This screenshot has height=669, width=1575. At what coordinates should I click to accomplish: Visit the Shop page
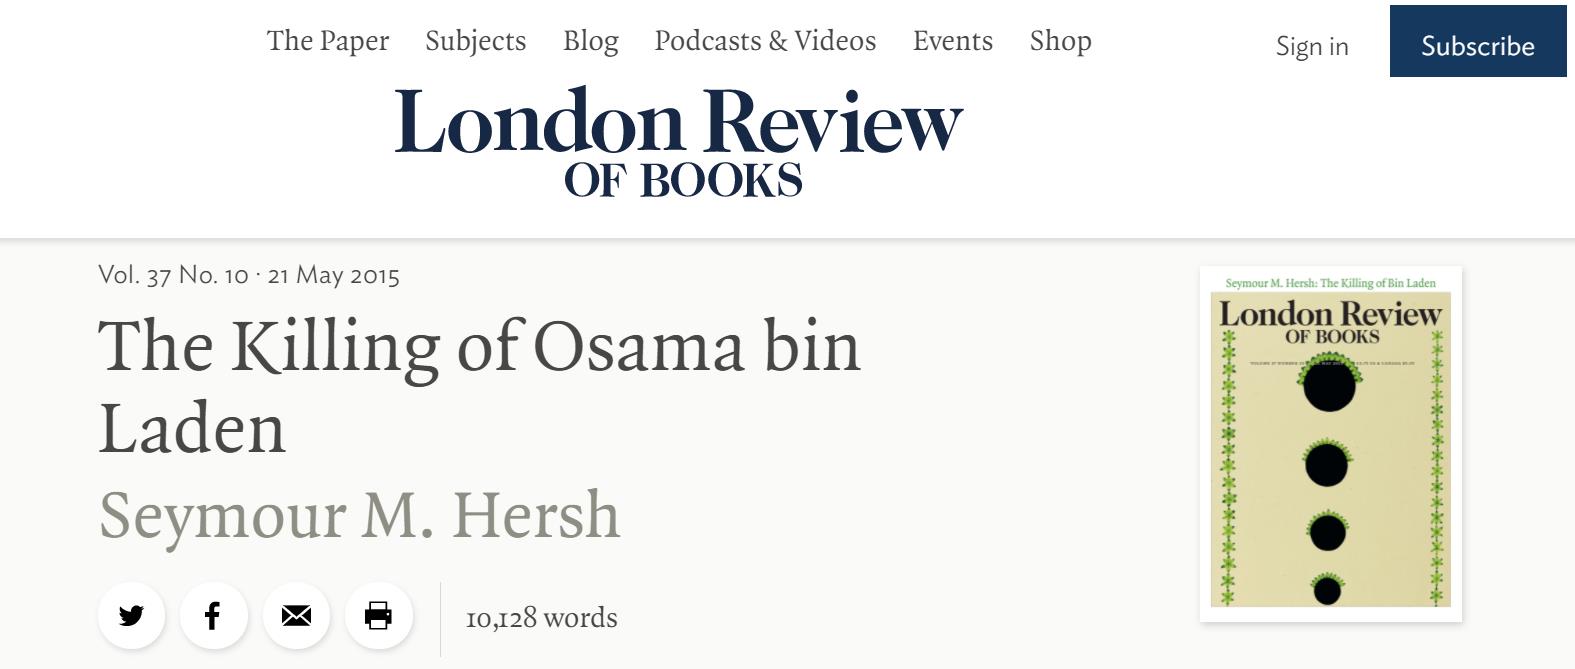[x=1060, y=41]
